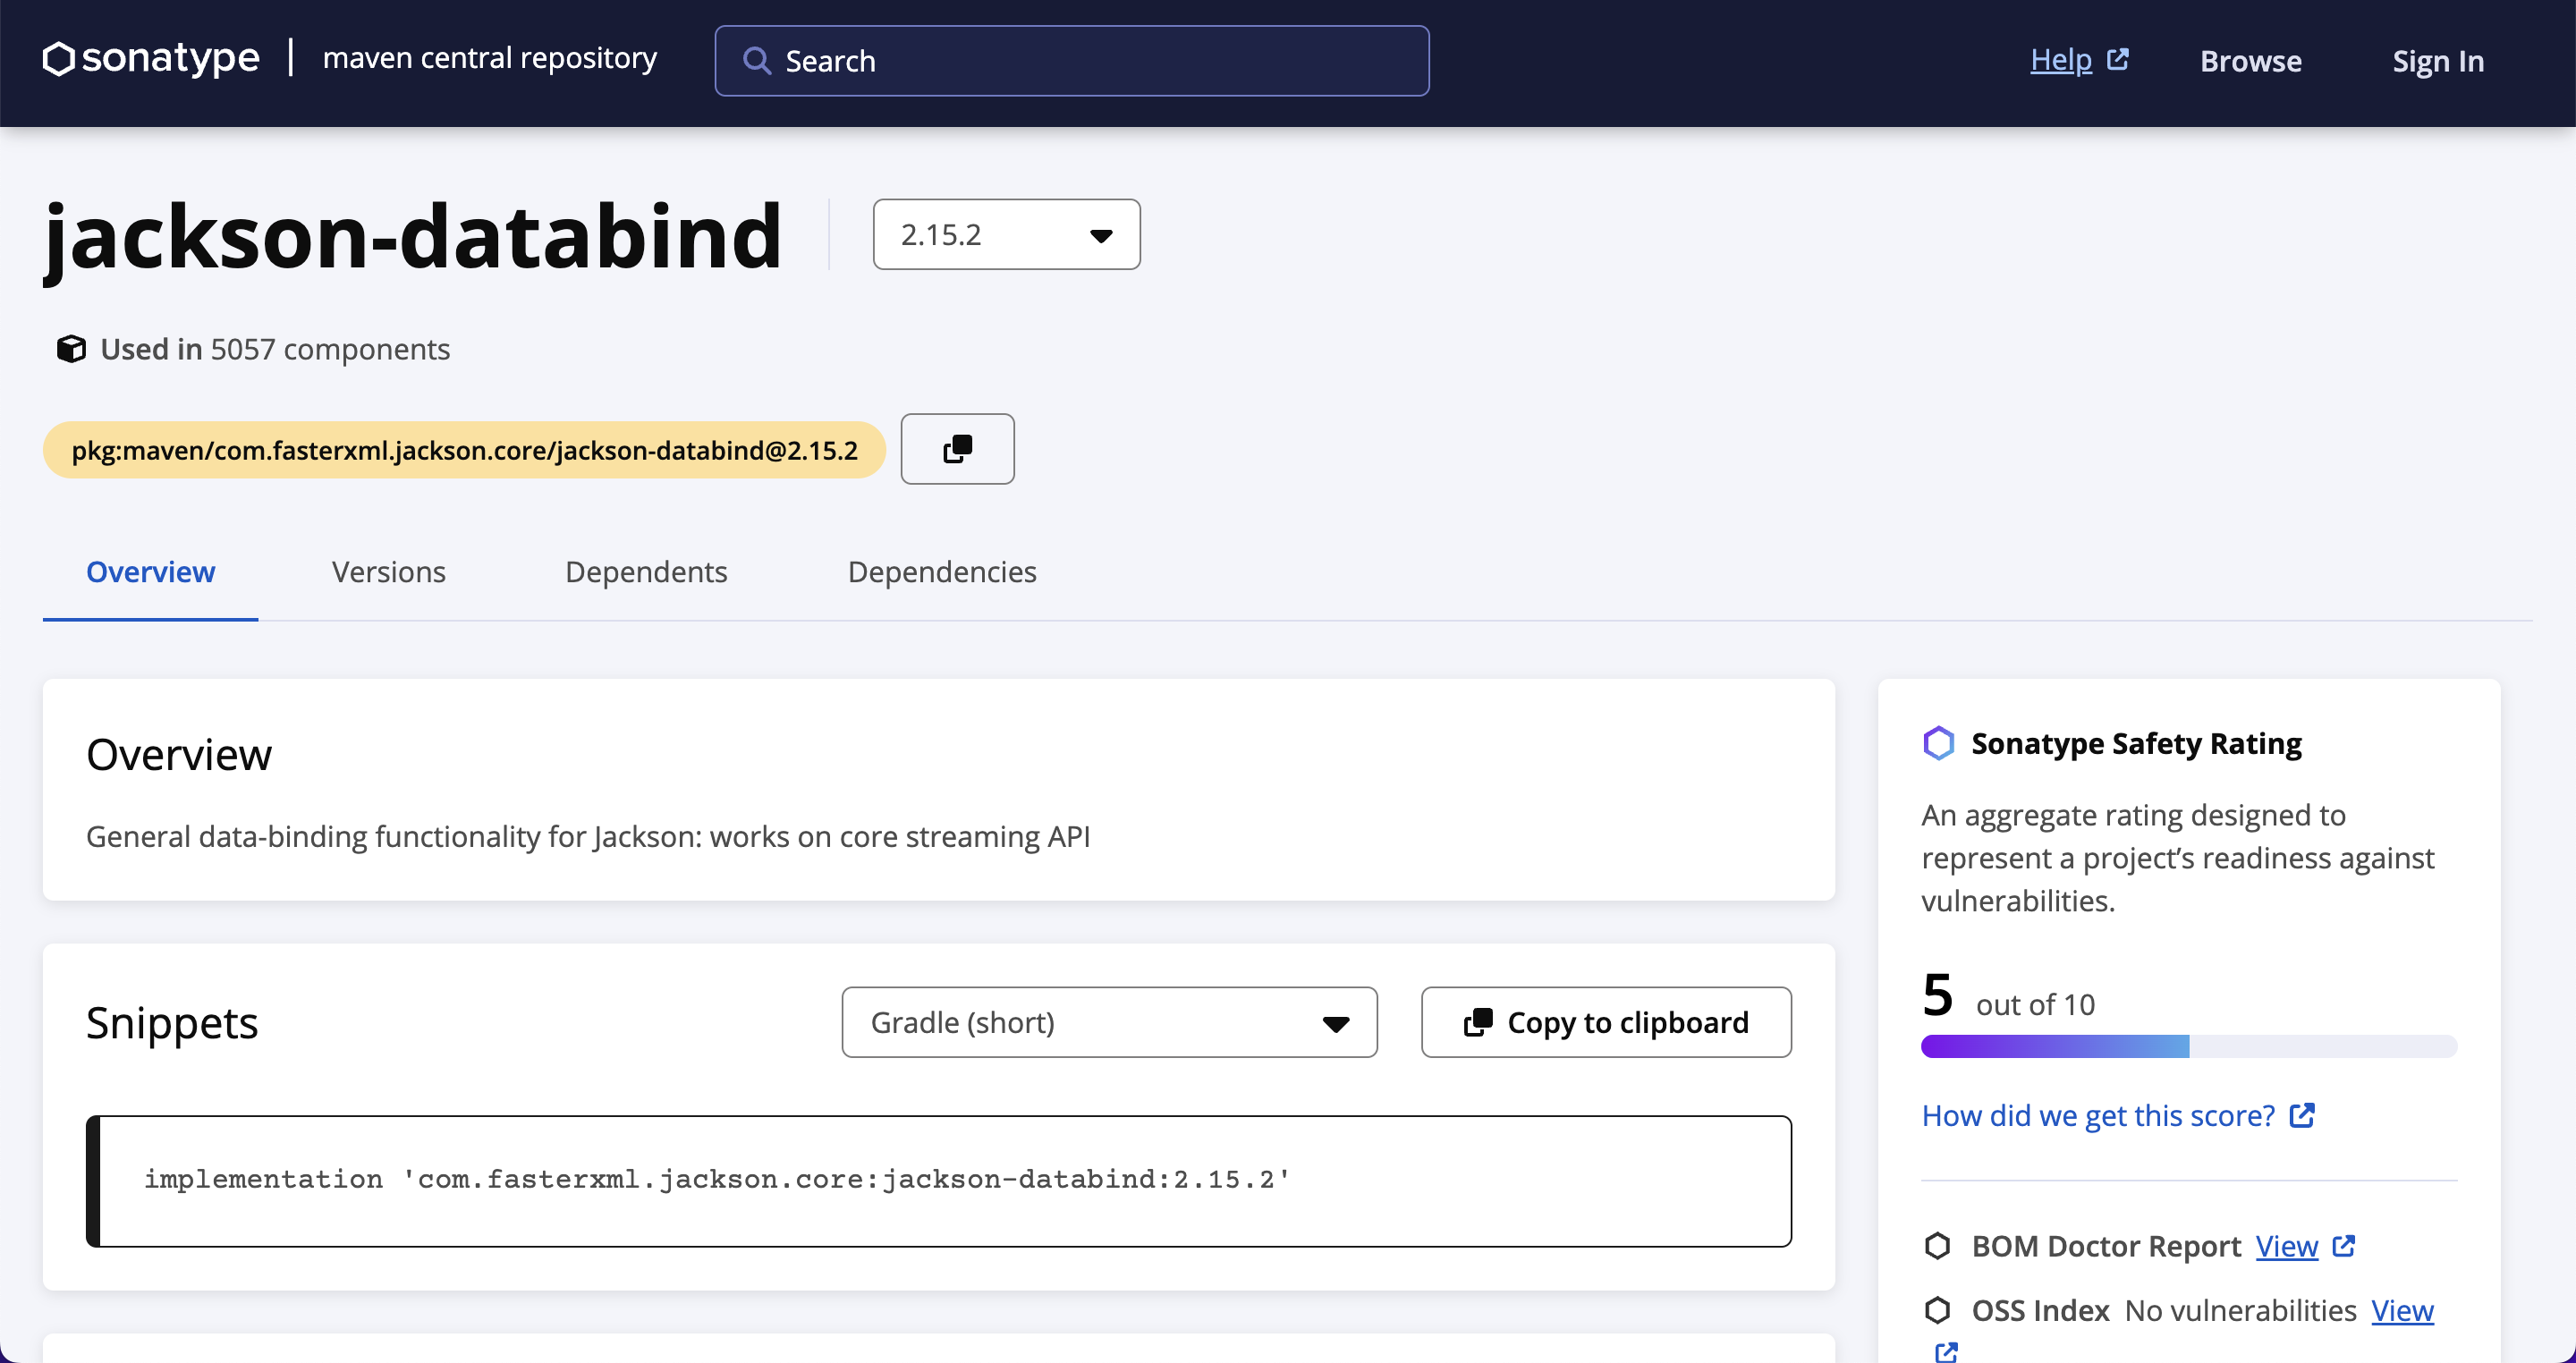Image resolution: width=2576 pixels, height=1363 pixels.
Task: Click the version dropdown arrow
Action: [x=1101, y=236]
